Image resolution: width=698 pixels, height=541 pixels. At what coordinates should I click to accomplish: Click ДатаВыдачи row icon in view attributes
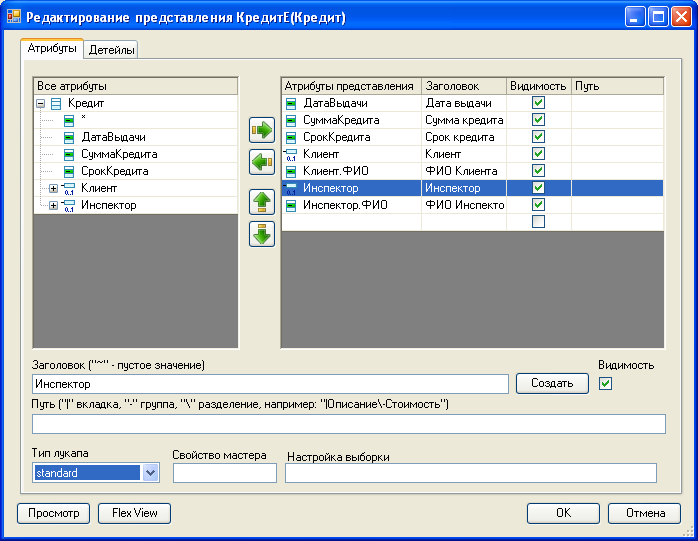[291, 104]
